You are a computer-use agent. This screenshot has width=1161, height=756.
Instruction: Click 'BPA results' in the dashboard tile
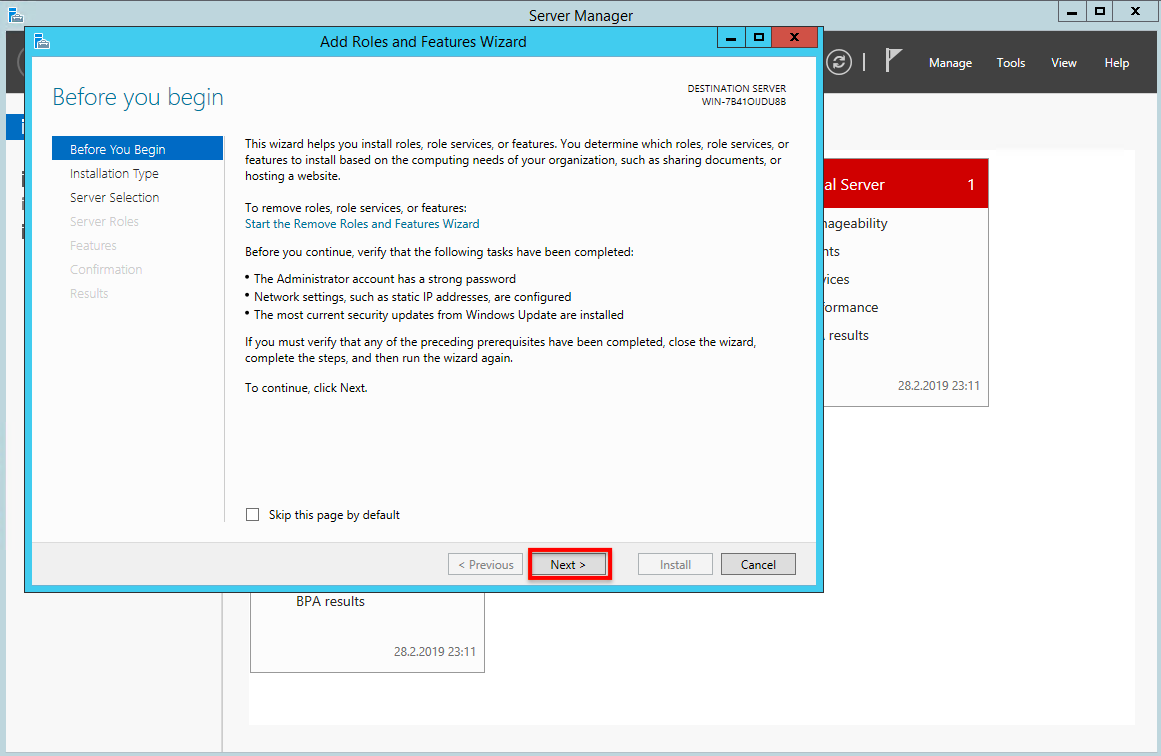tap(330, 601)
